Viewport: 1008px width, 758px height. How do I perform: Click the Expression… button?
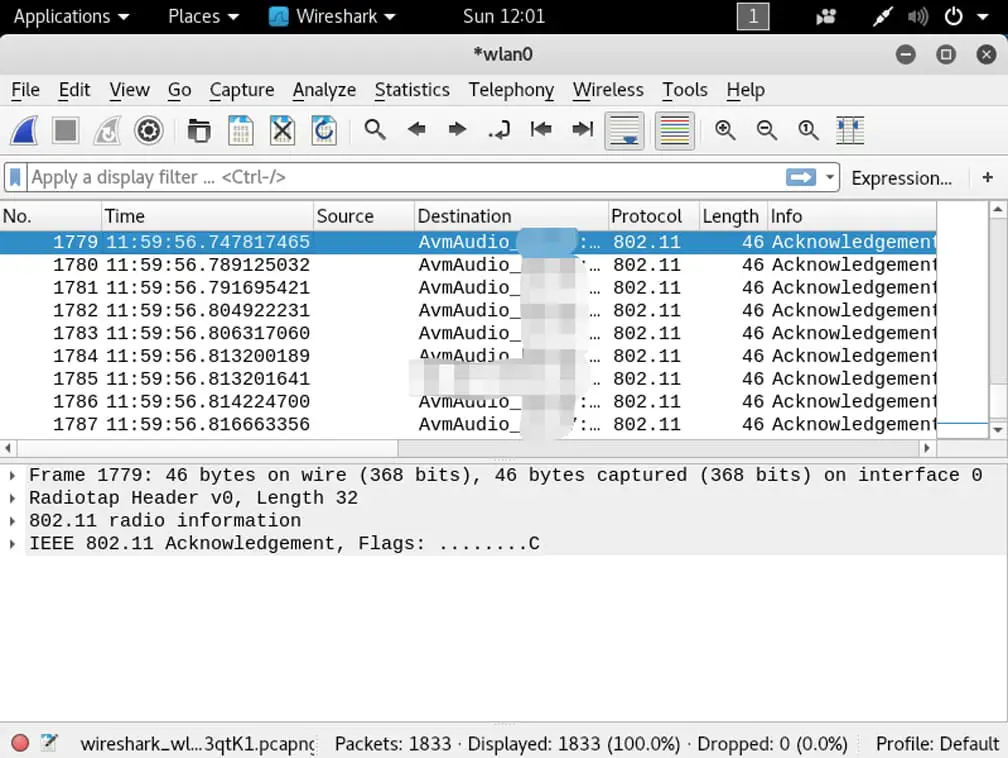click(x=901, y=178)
